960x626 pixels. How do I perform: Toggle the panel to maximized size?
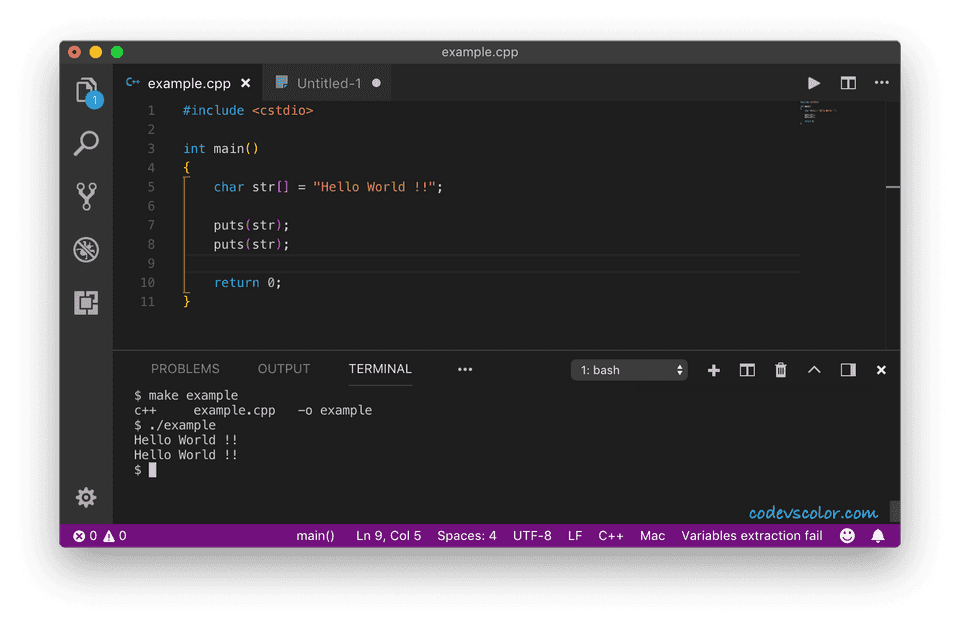click(847, 369)
